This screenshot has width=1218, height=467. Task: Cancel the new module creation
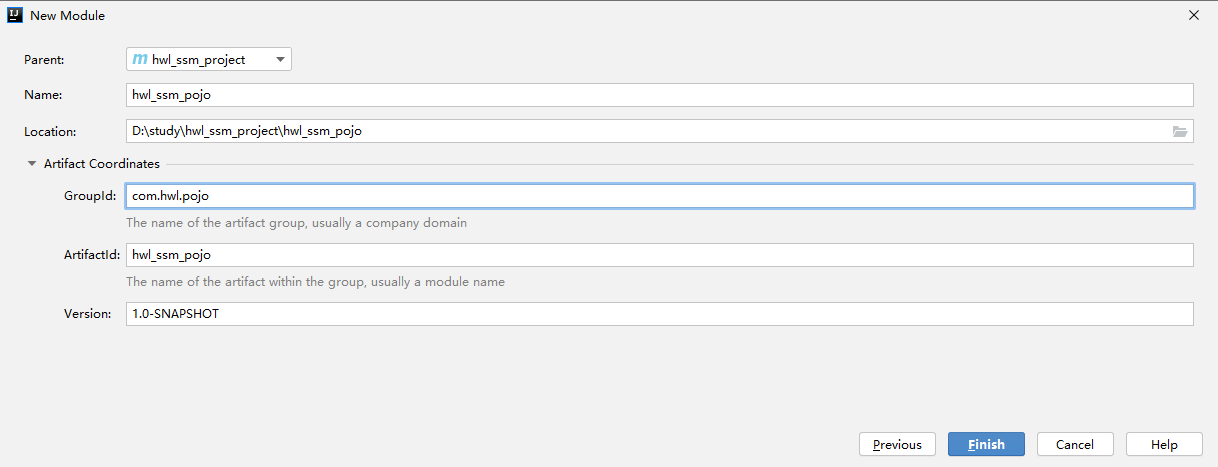tap(1075, 444)
